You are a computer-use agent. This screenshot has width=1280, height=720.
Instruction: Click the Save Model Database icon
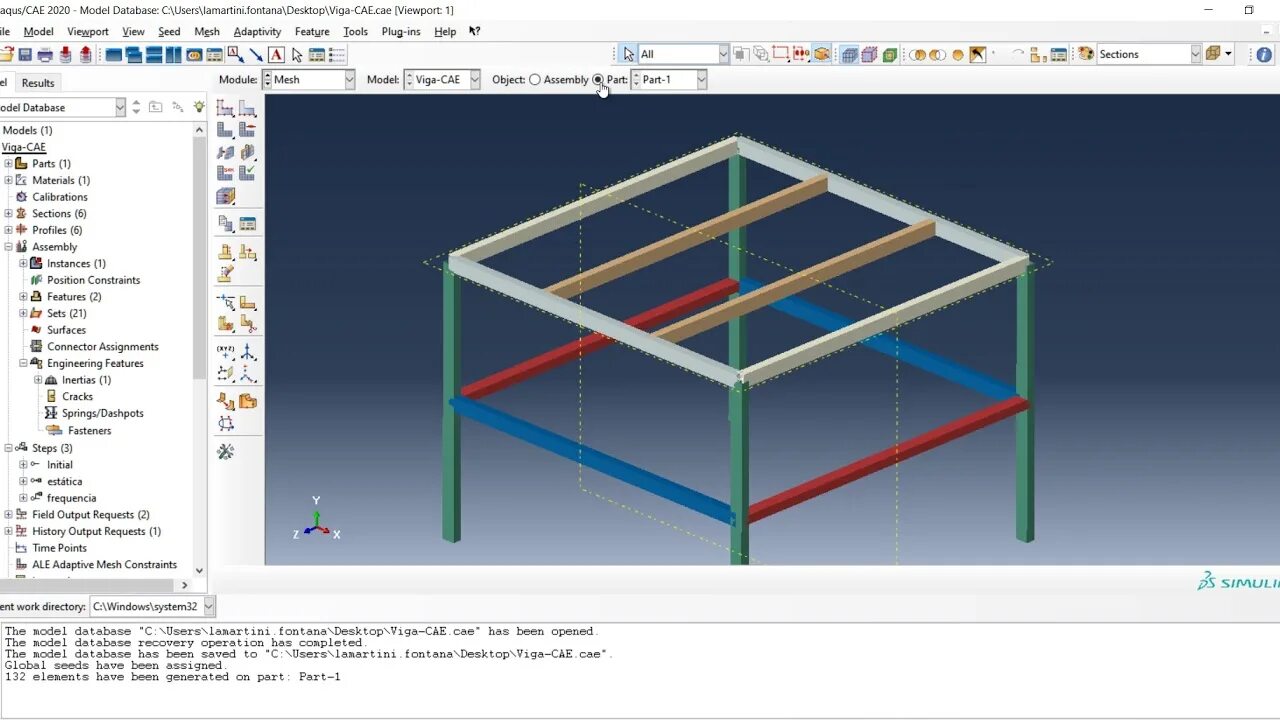[25, 55]
